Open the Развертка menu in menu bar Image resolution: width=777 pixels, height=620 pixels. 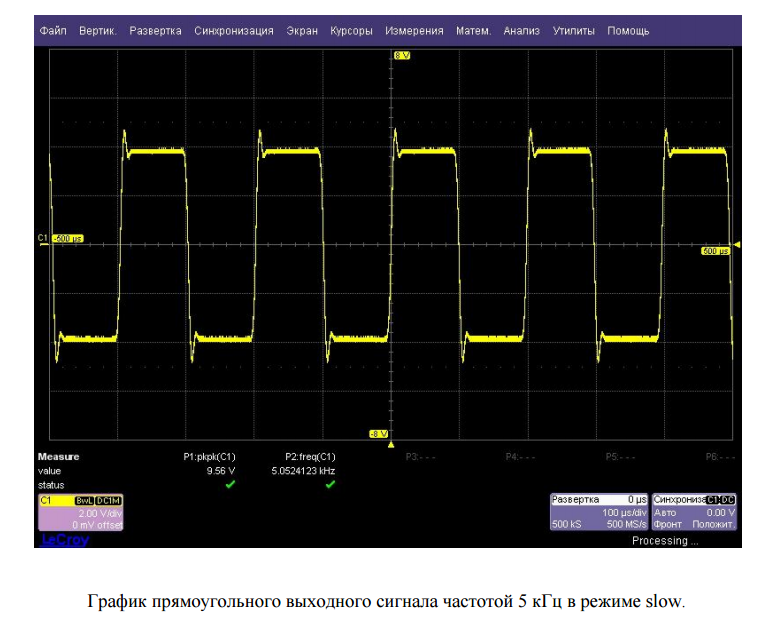tap(155, 31)
